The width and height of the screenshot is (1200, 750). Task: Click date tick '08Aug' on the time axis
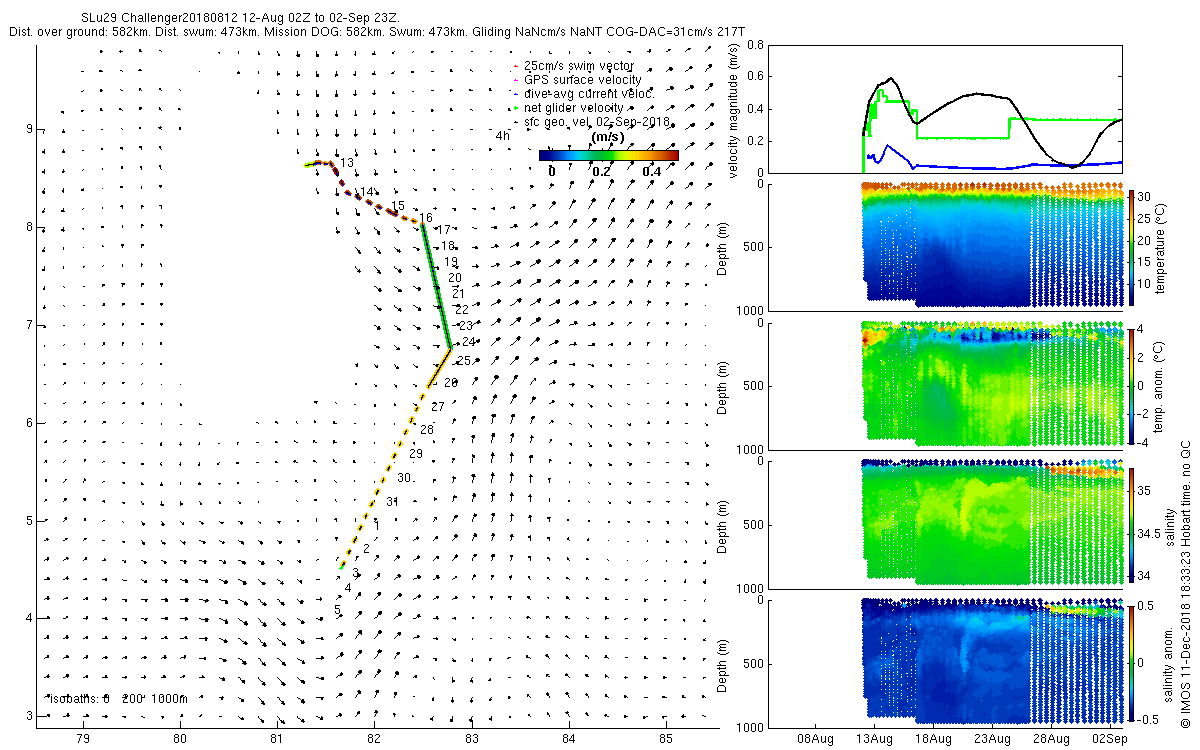click(815, 739)
